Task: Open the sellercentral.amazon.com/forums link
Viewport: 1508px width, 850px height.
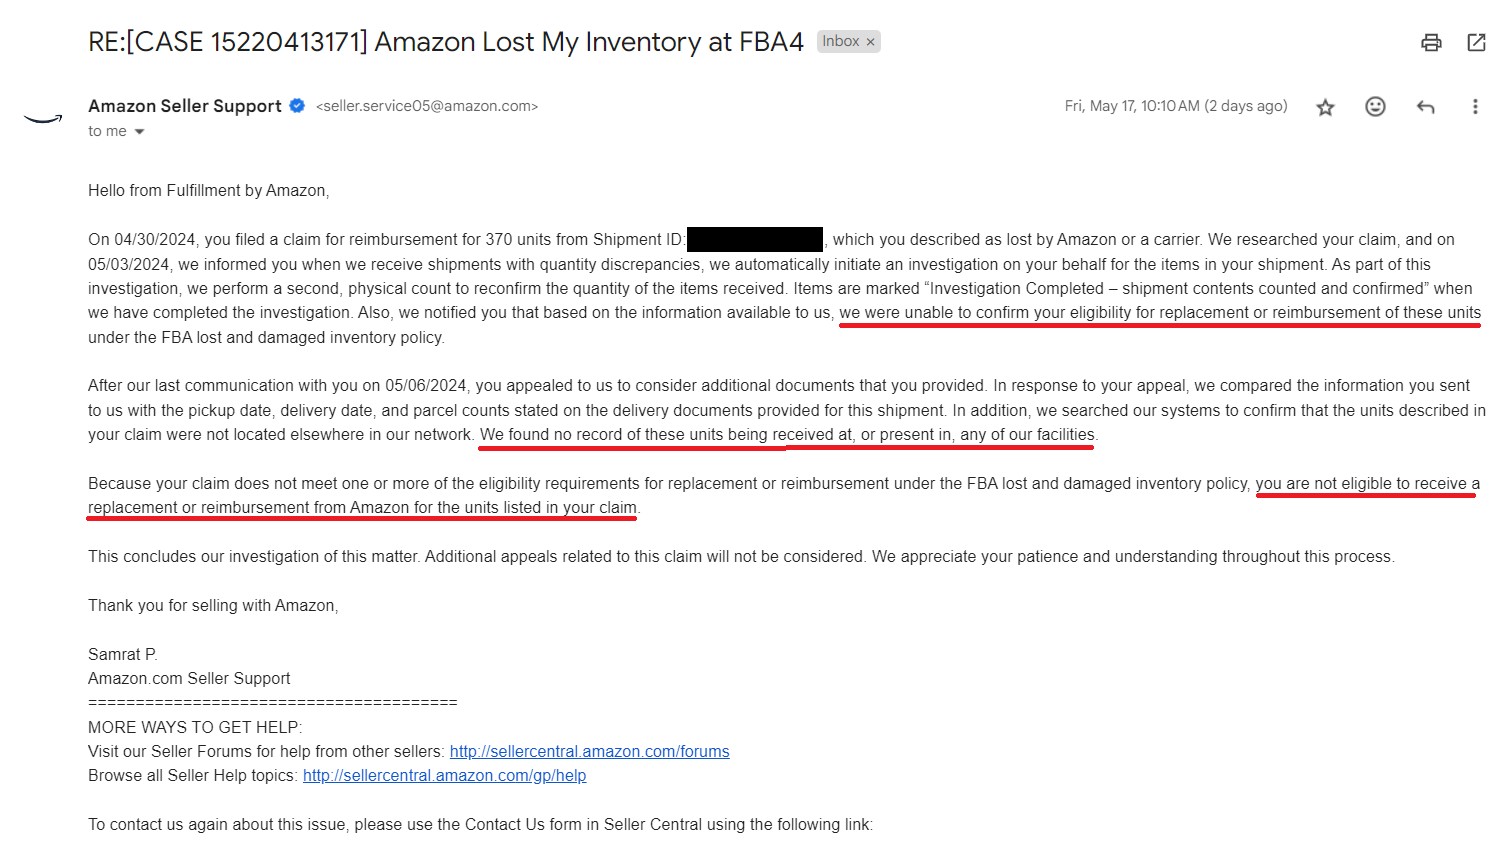Action: [x=589, y=751]
